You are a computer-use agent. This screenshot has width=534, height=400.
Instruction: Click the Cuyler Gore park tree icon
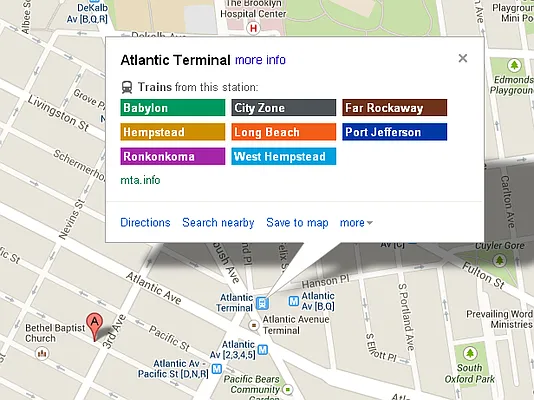coord(500,261)
